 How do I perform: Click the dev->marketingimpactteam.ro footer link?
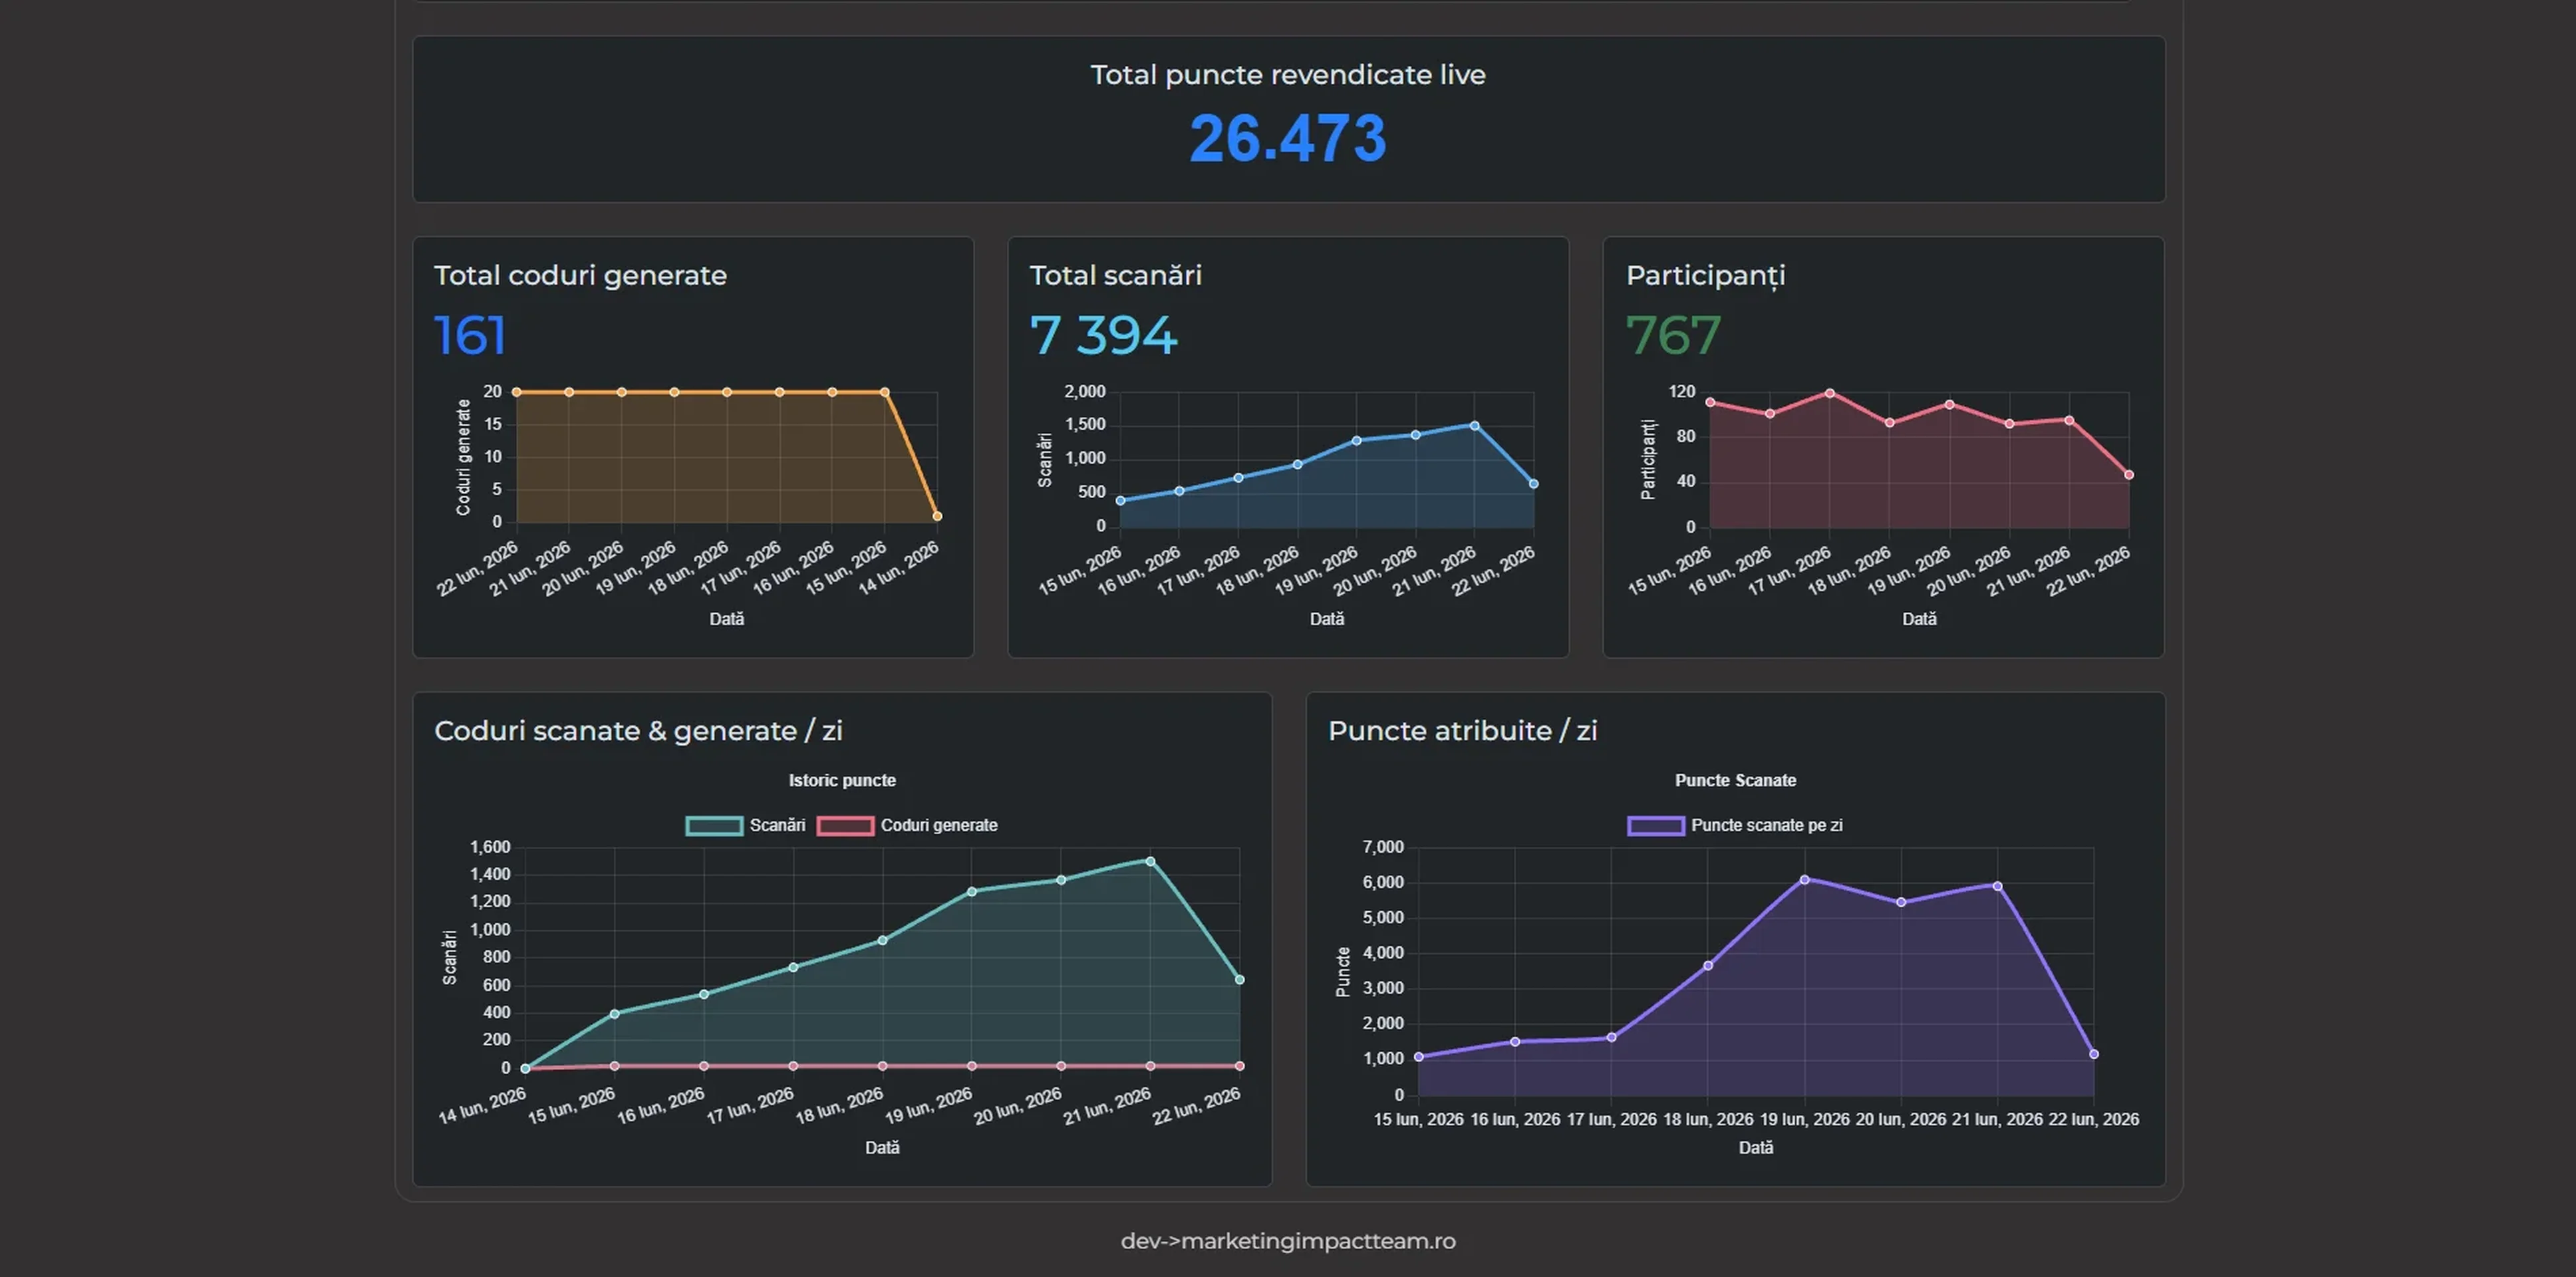(x=1288, y=1241)
